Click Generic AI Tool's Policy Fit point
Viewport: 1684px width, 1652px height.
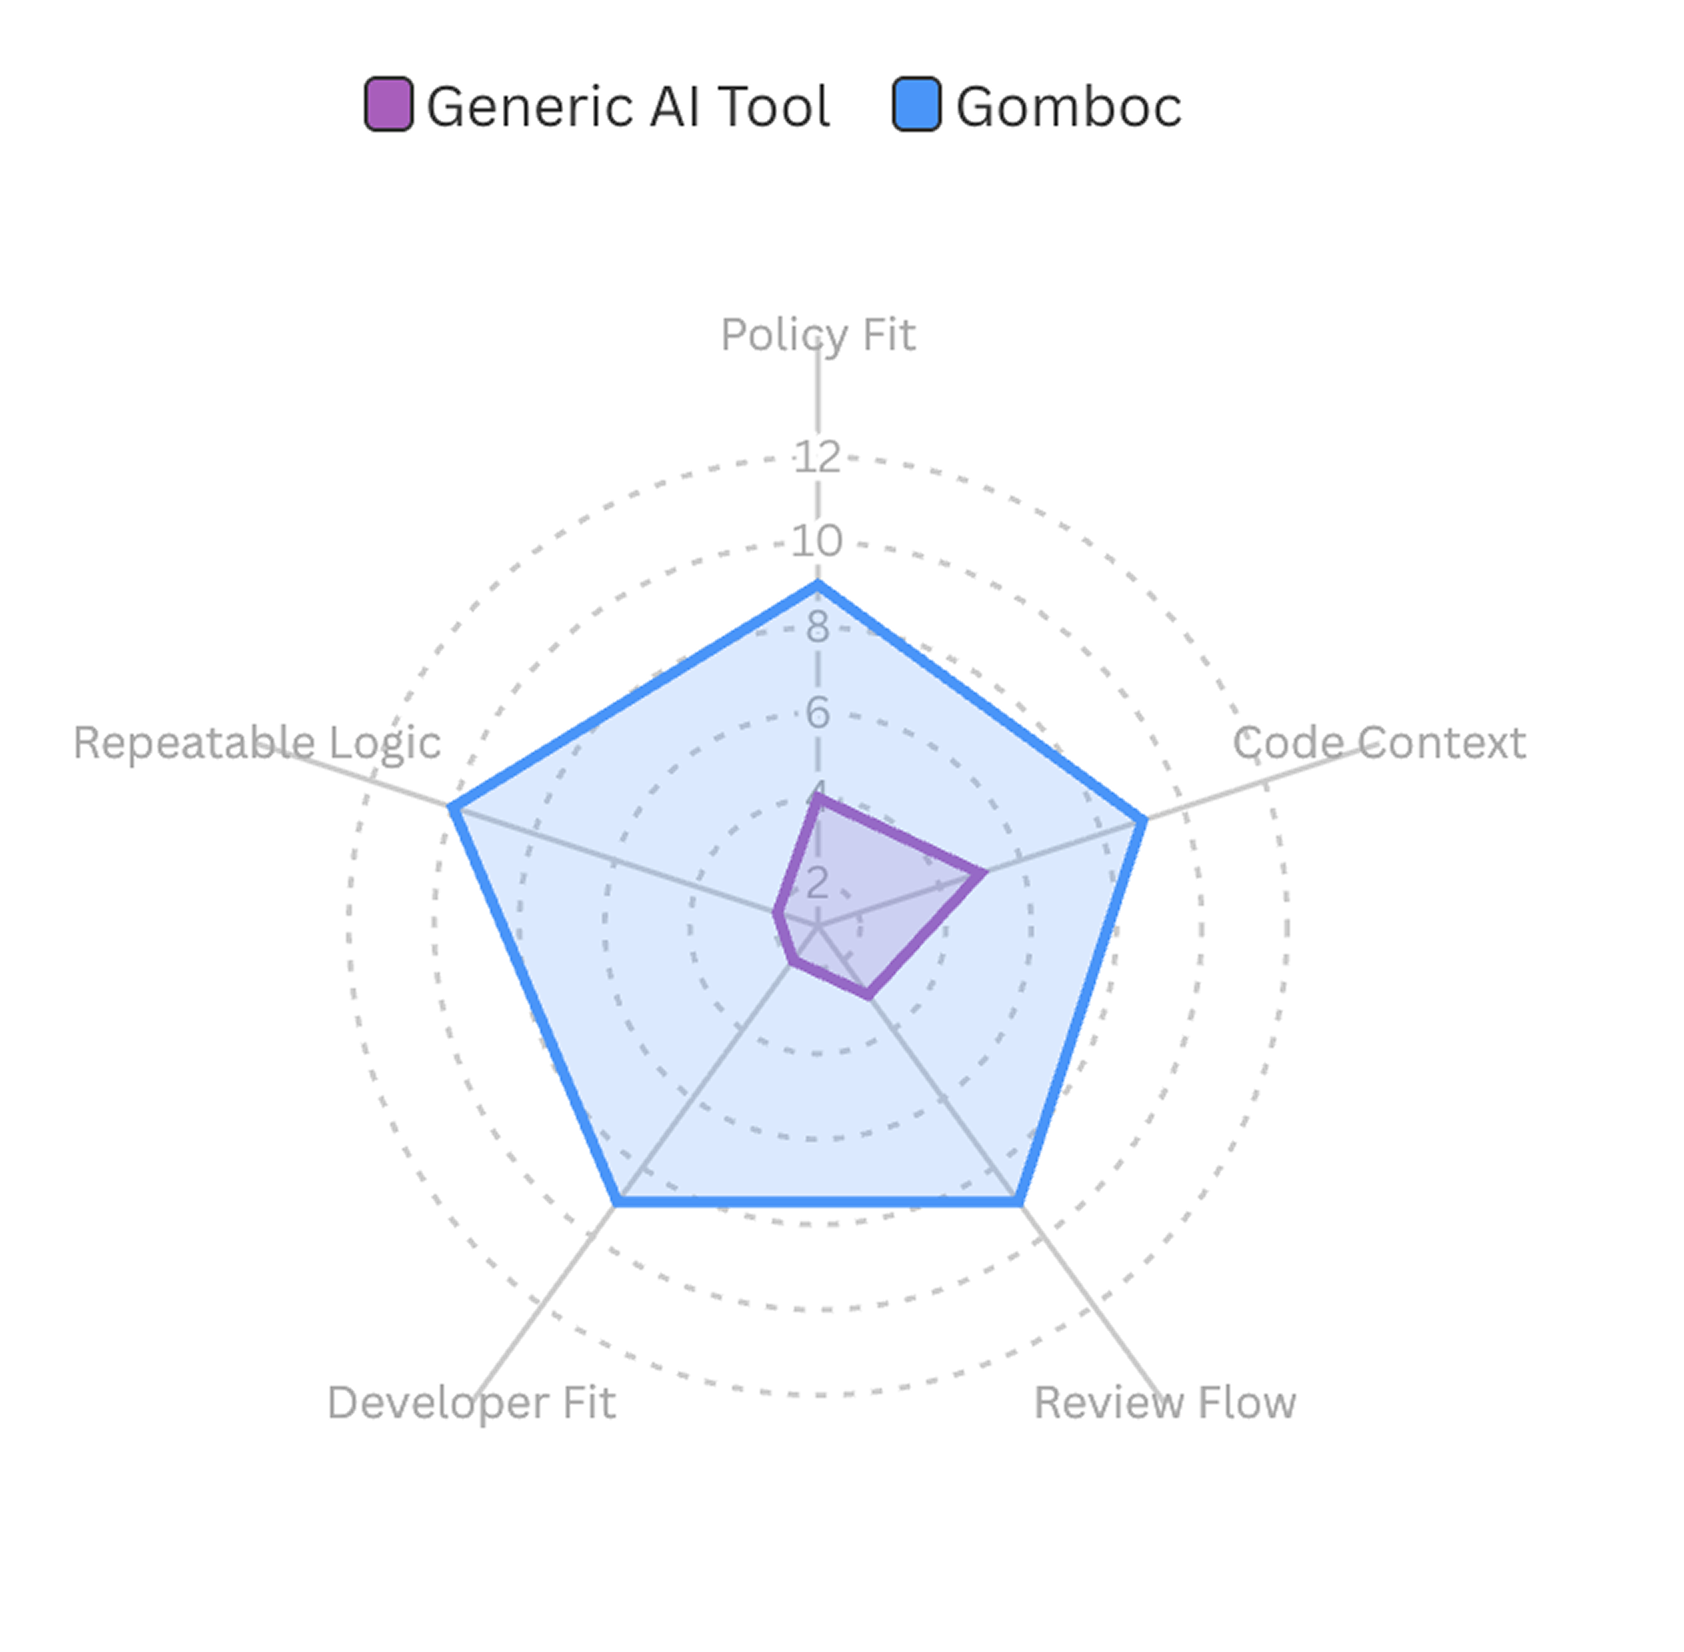point(818,798)
